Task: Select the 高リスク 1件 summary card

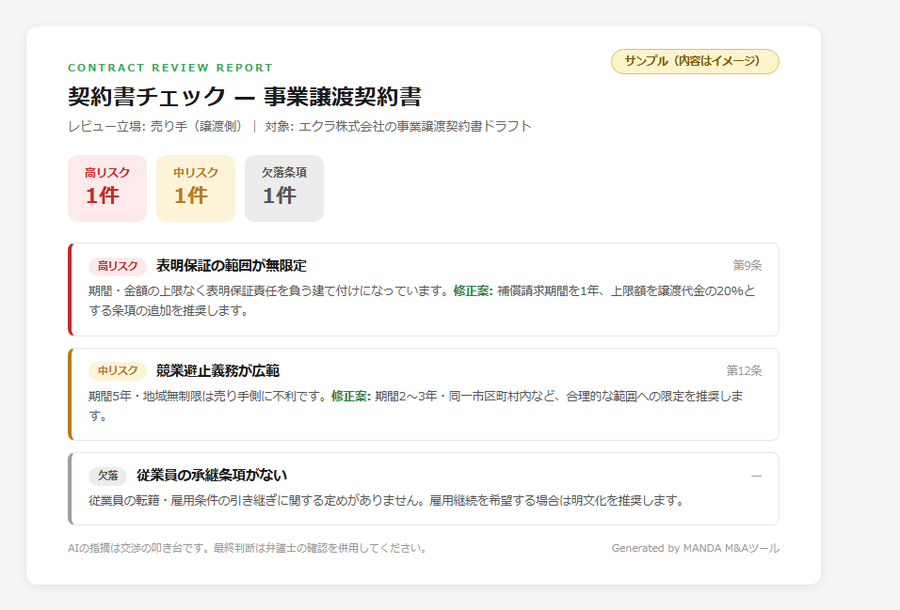Action: pos(107,188)
